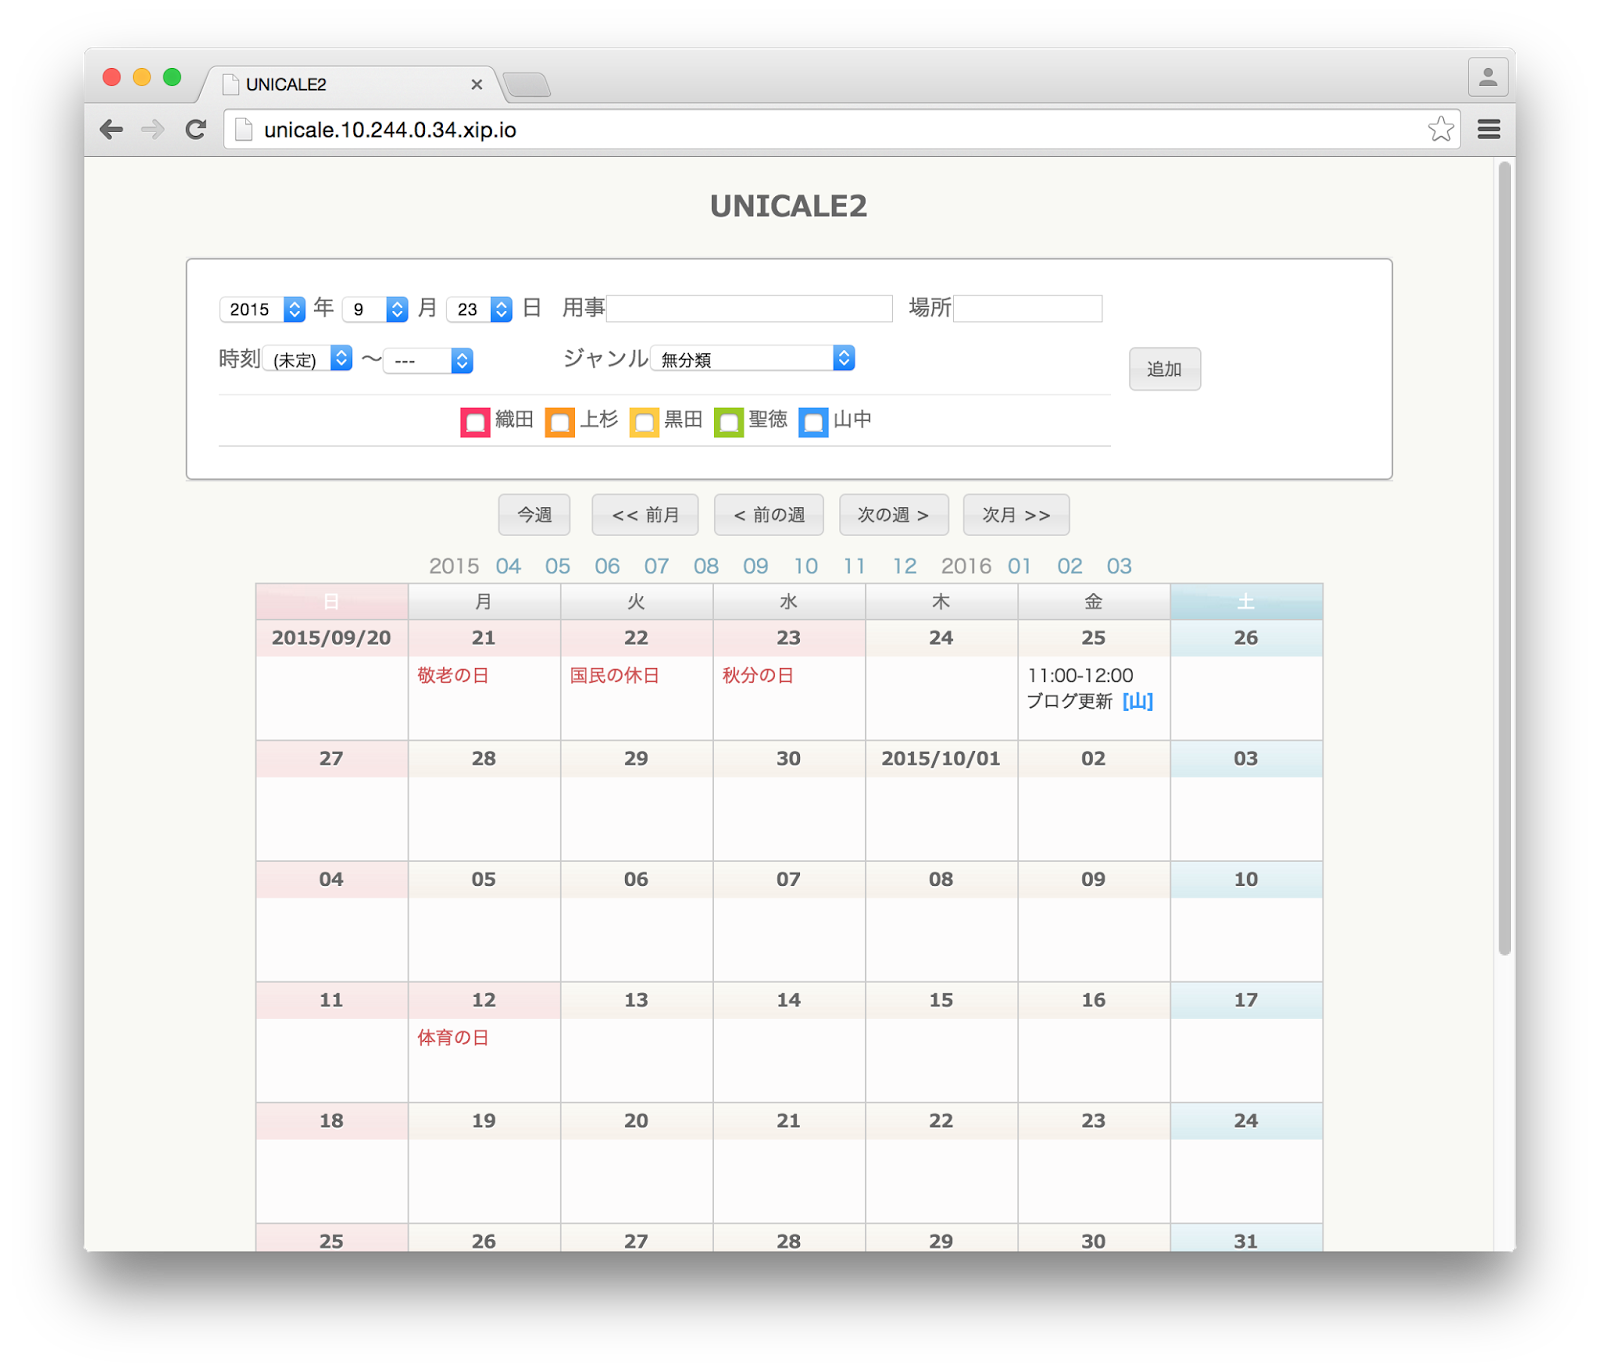Viewport: 1600px width, 1372px height.
Task: Click the 今週 button
Action: coord(534,515)
